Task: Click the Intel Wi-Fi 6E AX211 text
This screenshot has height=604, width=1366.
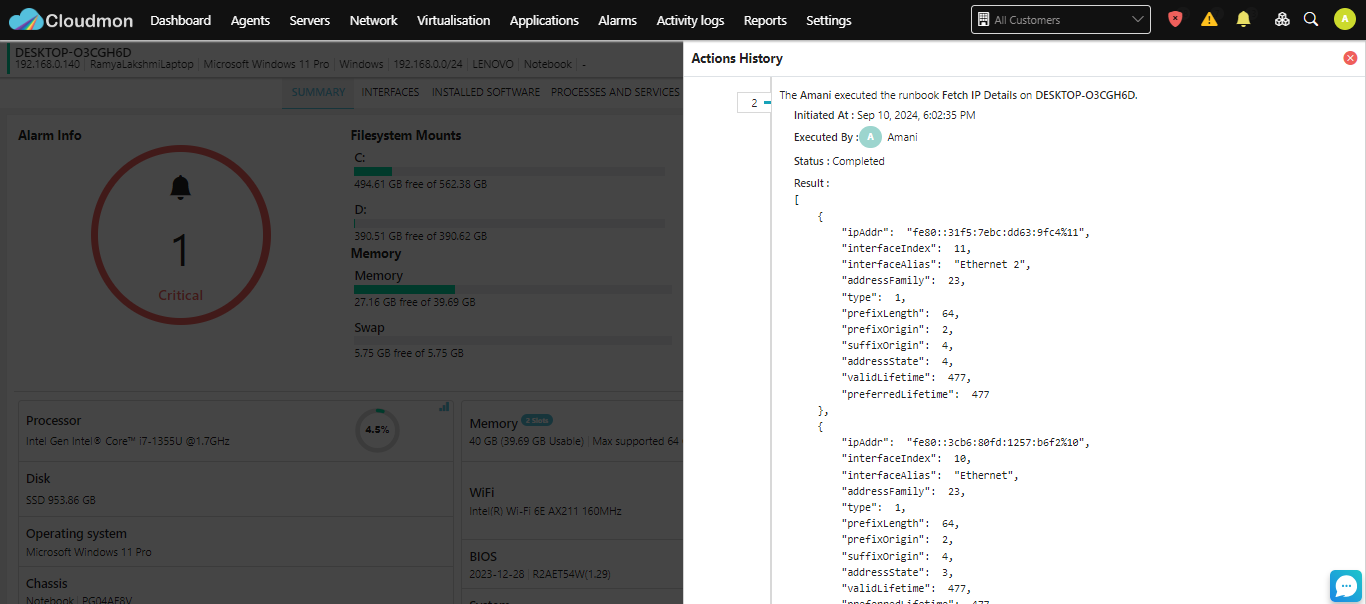Action: [546, 511]
